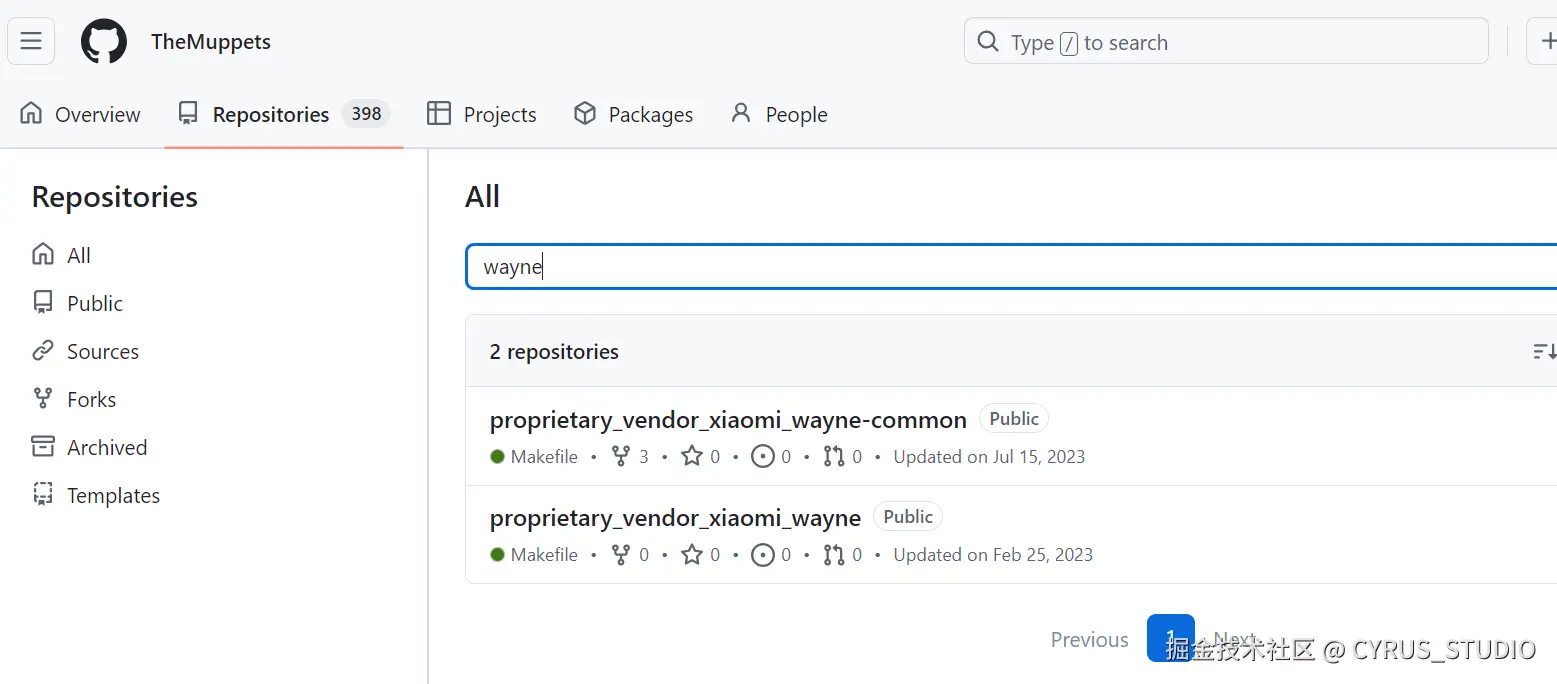Open the People tab
The width and height of the screenshot is (1557, 684).
pos(779,114)
